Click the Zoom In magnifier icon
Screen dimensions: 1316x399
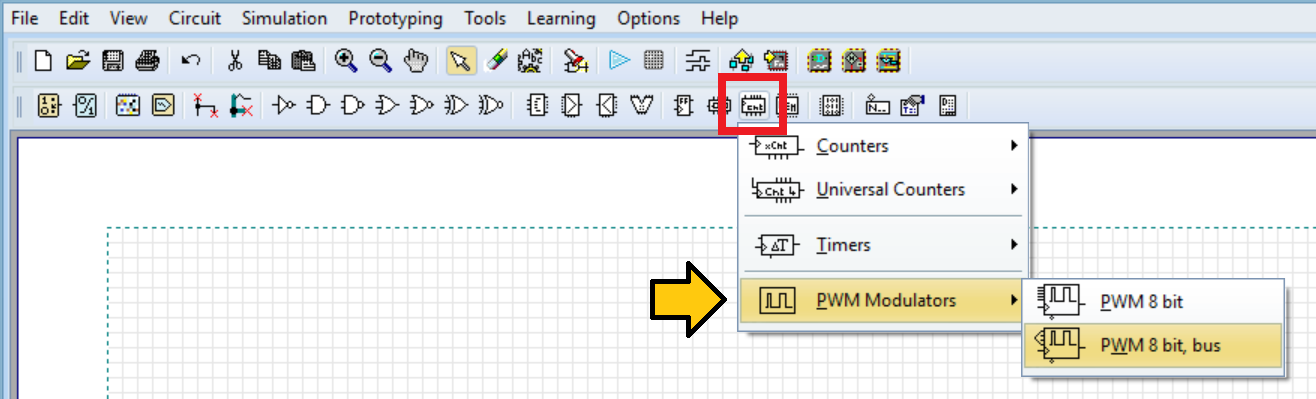point(346,61)
